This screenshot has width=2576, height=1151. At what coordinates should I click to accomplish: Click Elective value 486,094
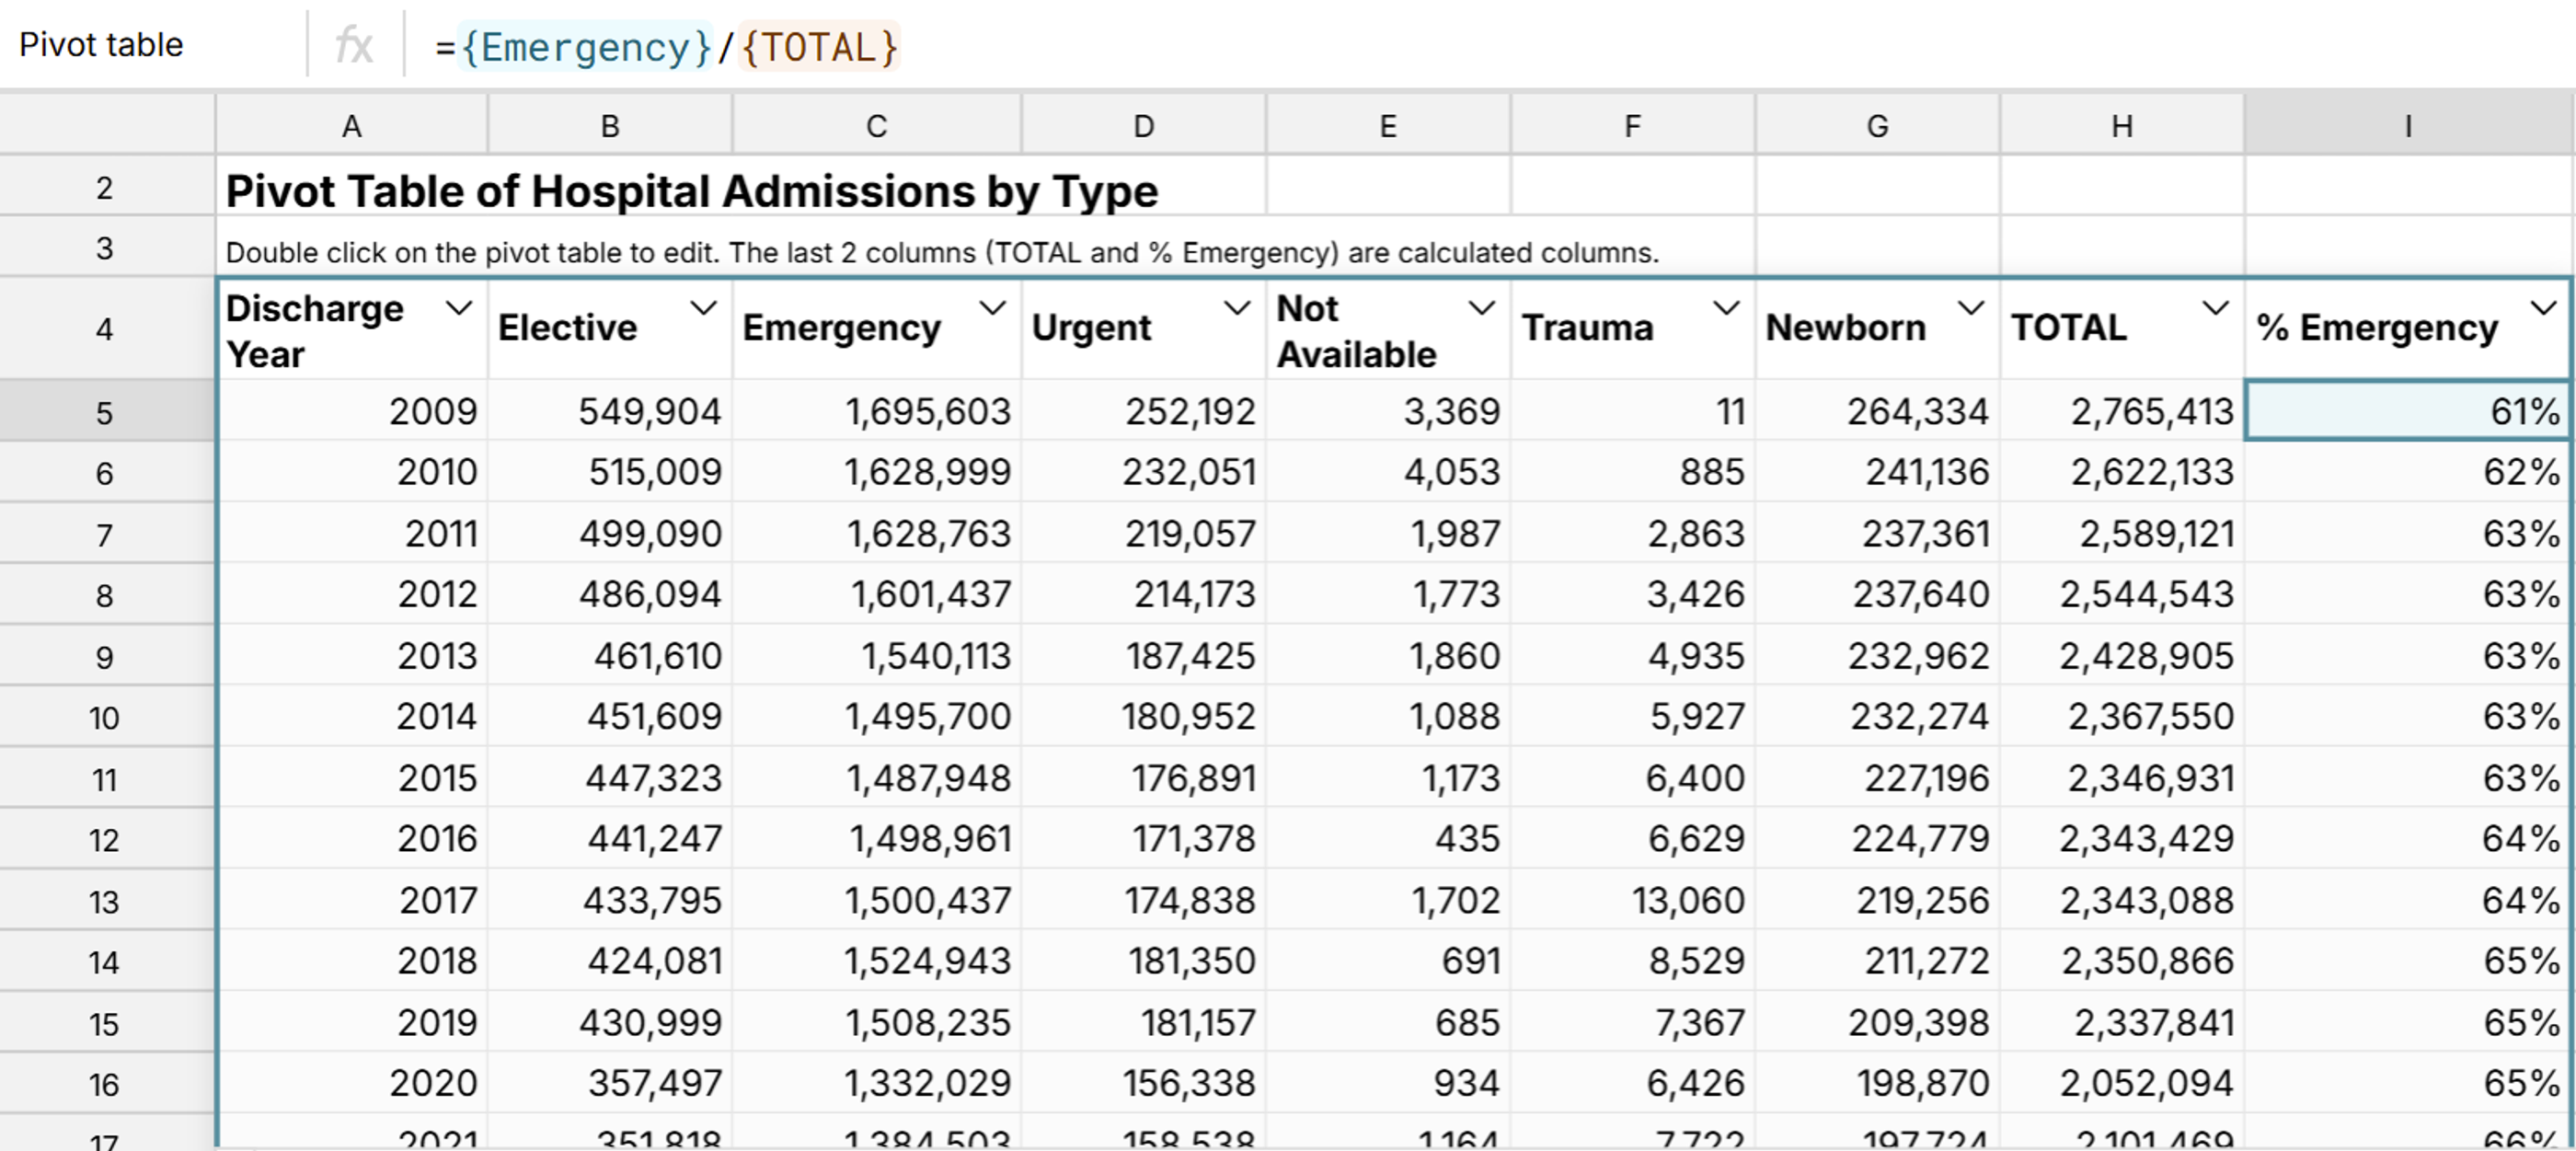pyautogui.click(x=610, y=594)
